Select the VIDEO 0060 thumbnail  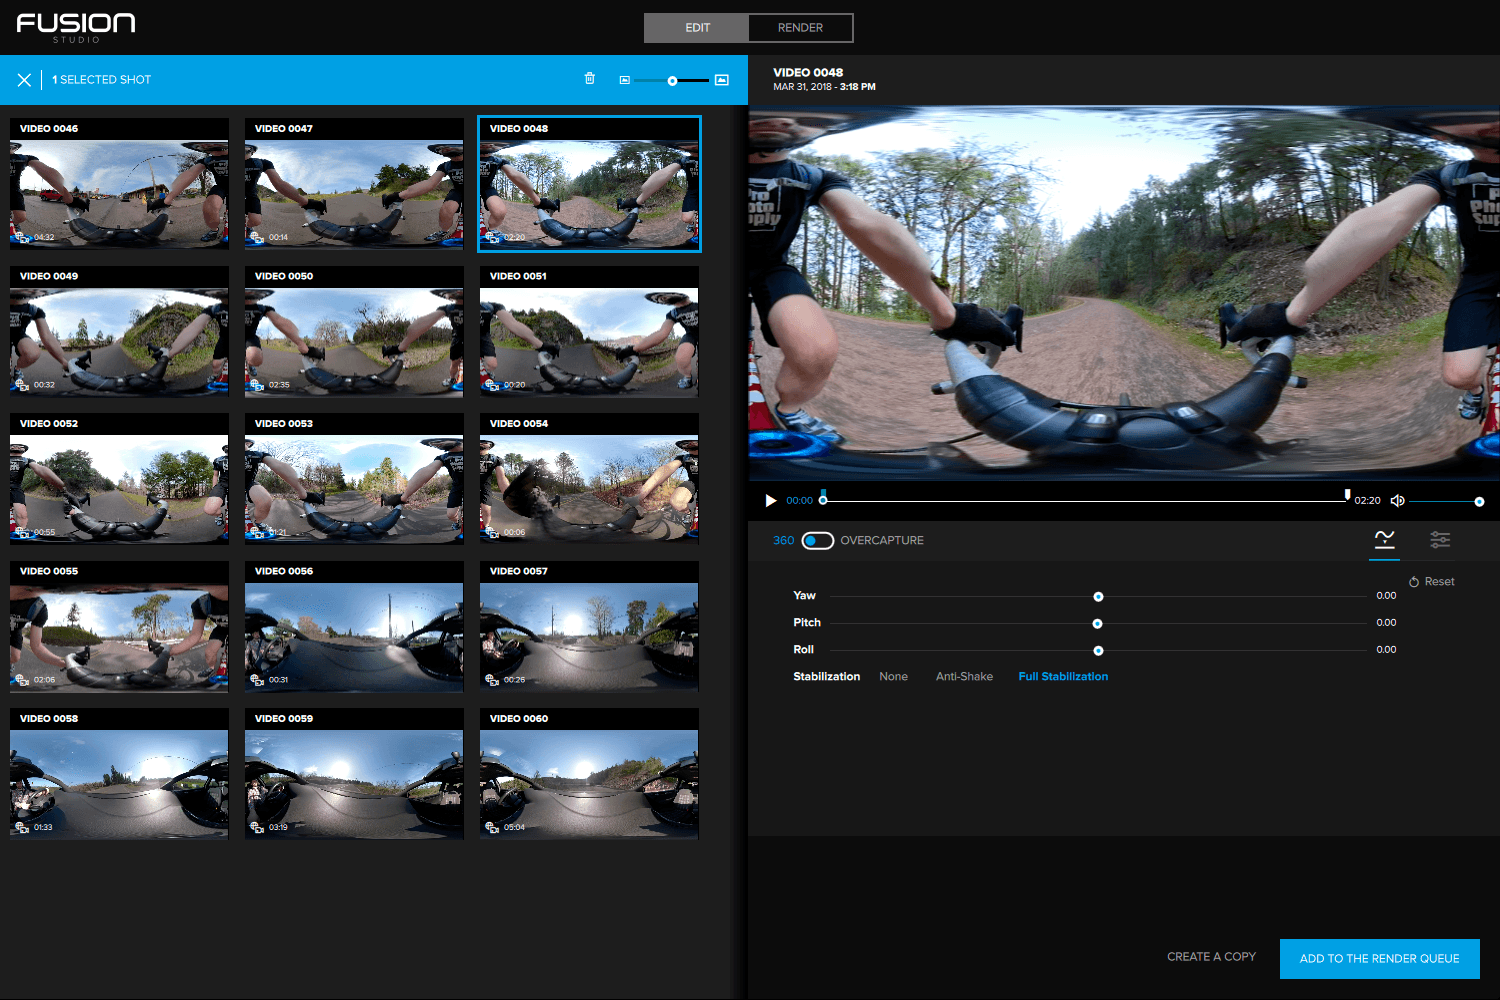coord(589,773)
